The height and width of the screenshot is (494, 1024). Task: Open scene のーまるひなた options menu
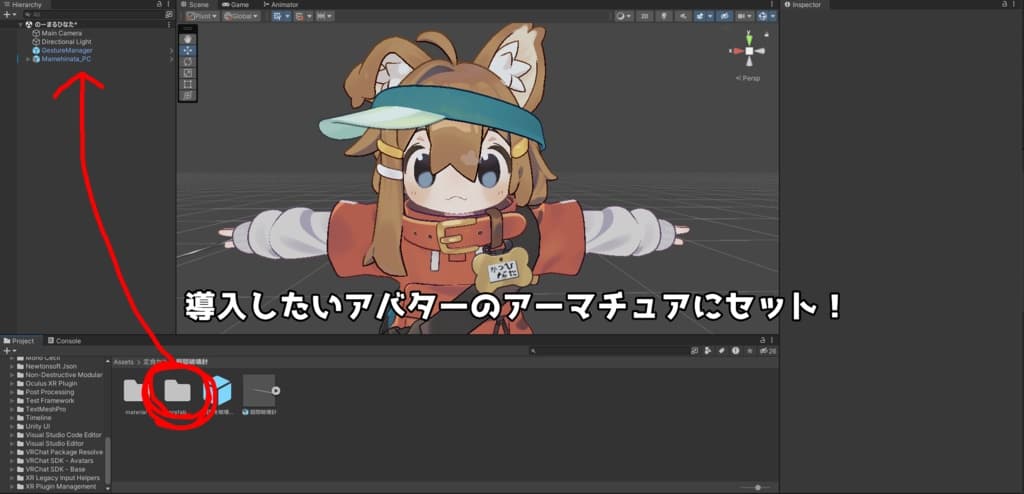tap(169, 24)
